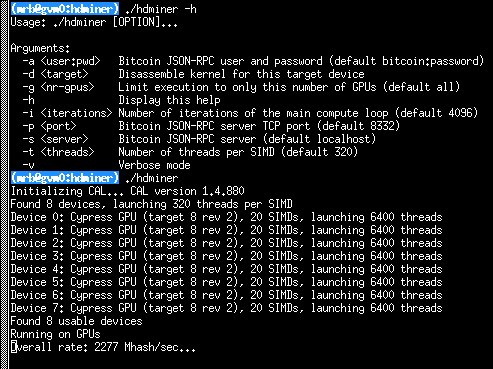Click the '-v' Verbose mode line
The width and height of the screenshot is (493, 369).
click(106, 165)
